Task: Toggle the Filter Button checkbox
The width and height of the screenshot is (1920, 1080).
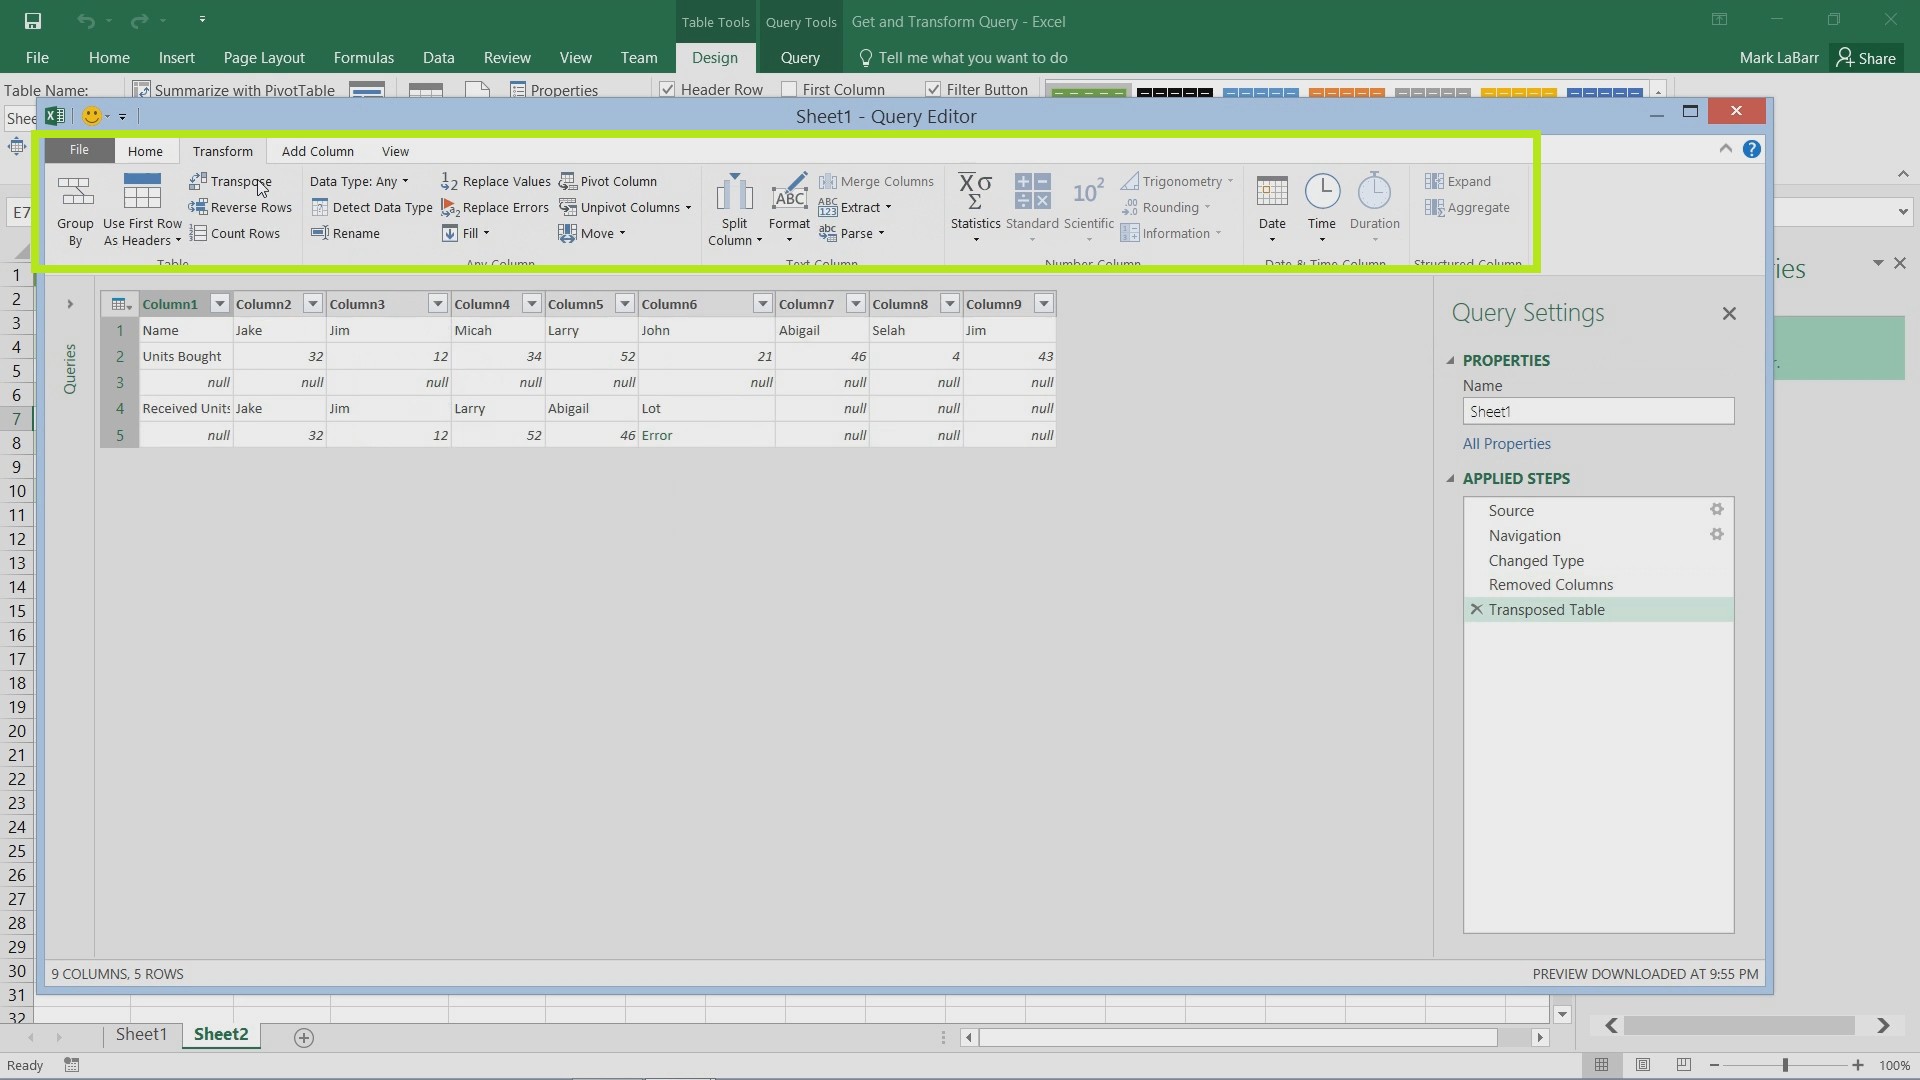Action: point(934,90)
